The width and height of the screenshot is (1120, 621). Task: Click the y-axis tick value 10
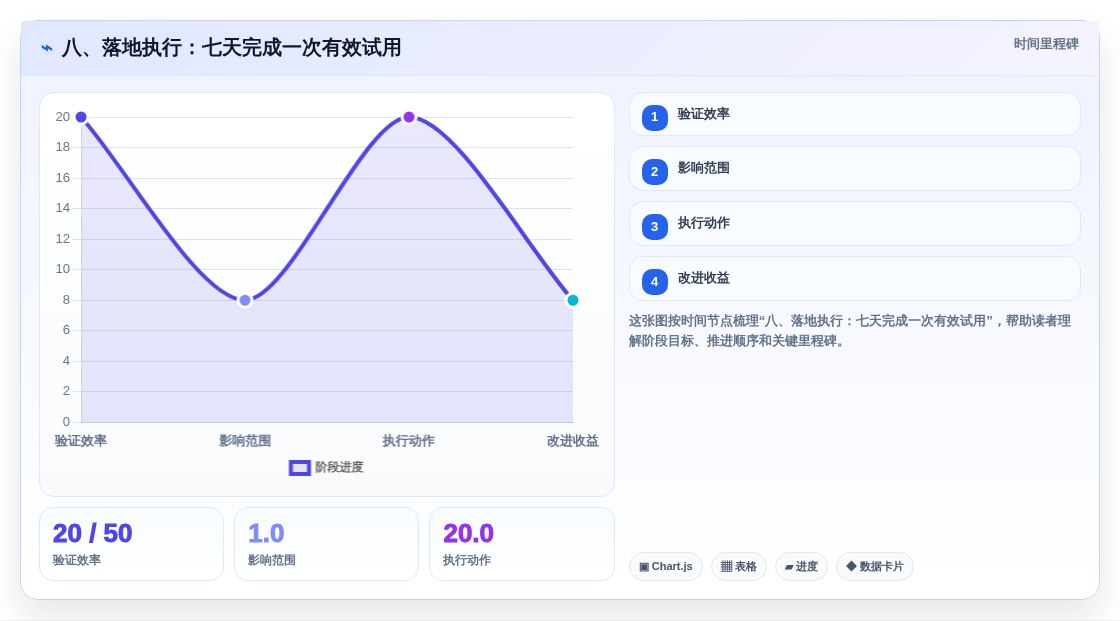tap(63, 269)
